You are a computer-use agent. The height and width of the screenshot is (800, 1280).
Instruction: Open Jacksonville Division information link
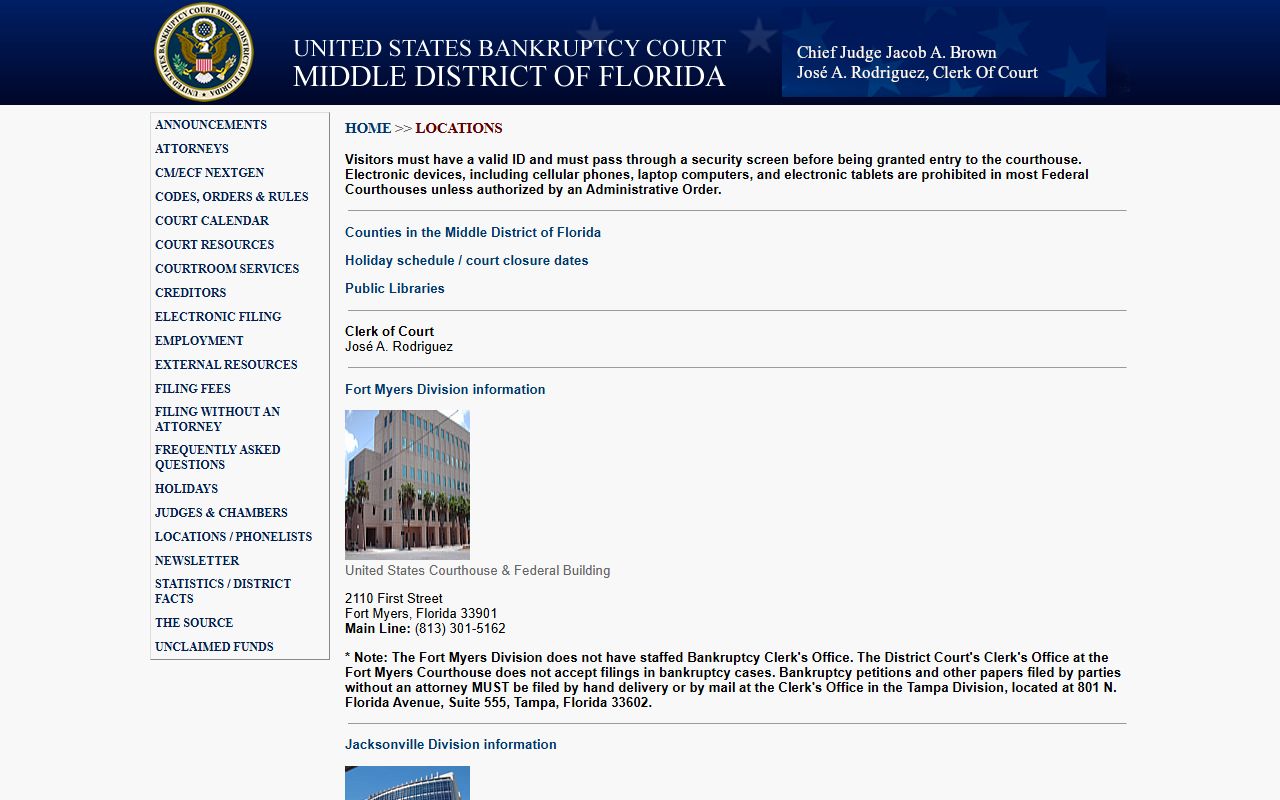tap(451, 744)
